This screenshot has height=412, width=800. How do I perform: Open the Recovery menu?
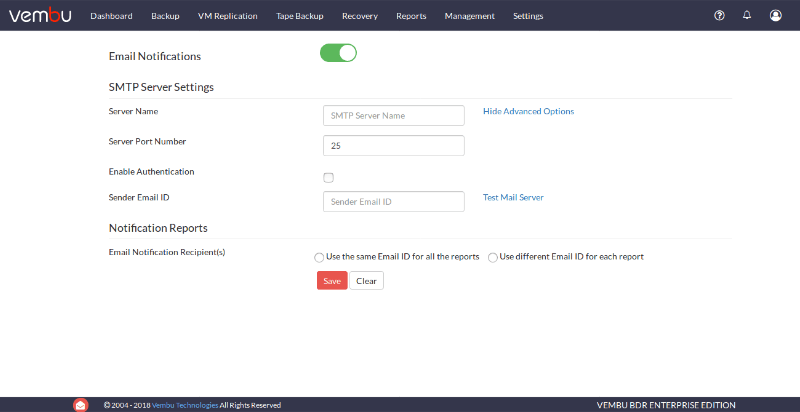point(360,16)
